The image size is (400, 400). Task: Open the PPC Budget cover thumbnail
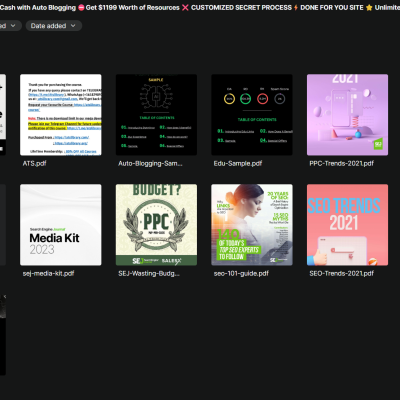coord(156,225)
